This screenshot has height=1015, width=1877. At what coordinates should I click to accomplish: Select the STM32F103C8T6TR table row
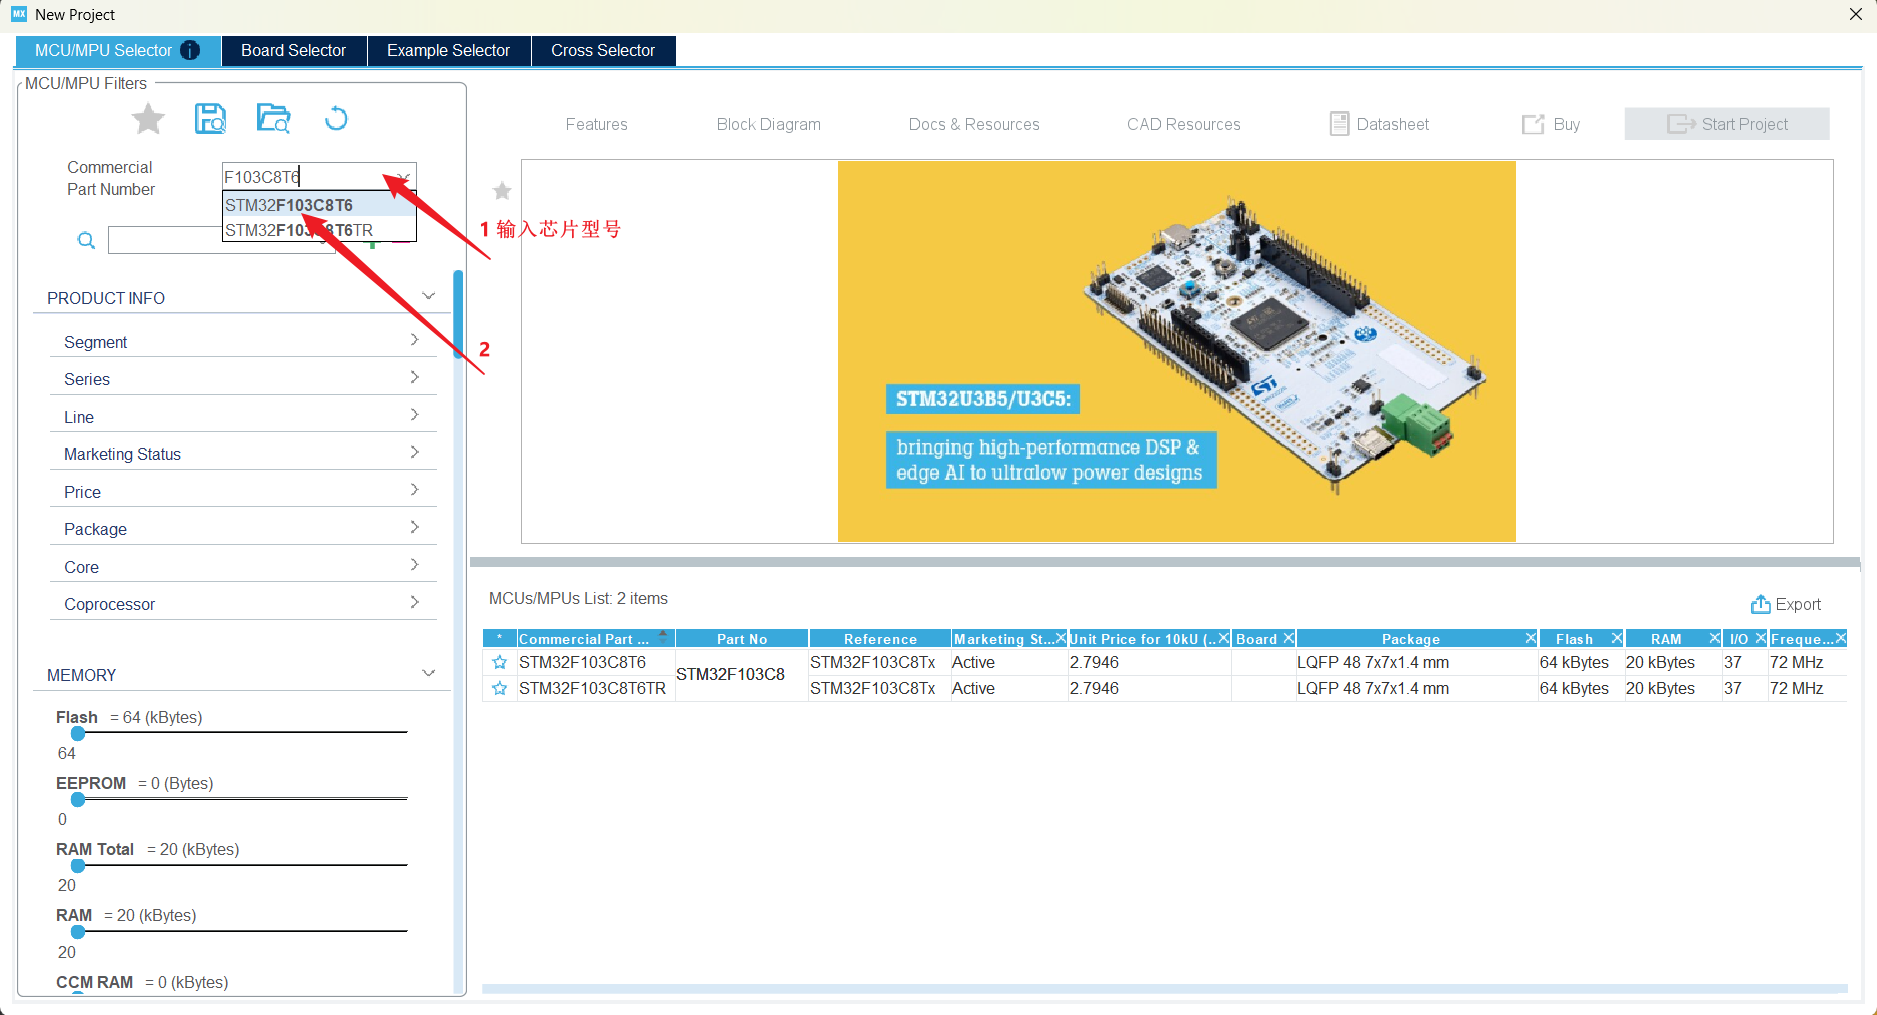pos(1165,688)
